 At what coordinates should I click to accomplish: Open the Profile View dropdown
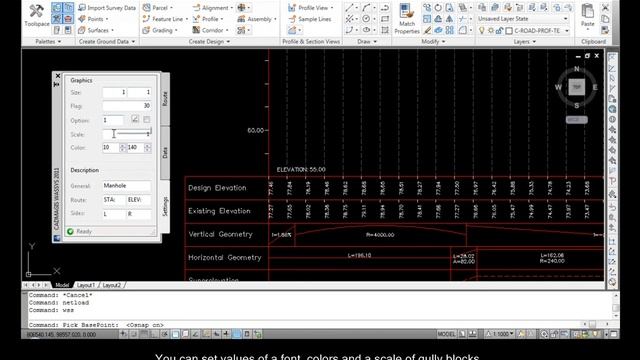tap(311, 8)
